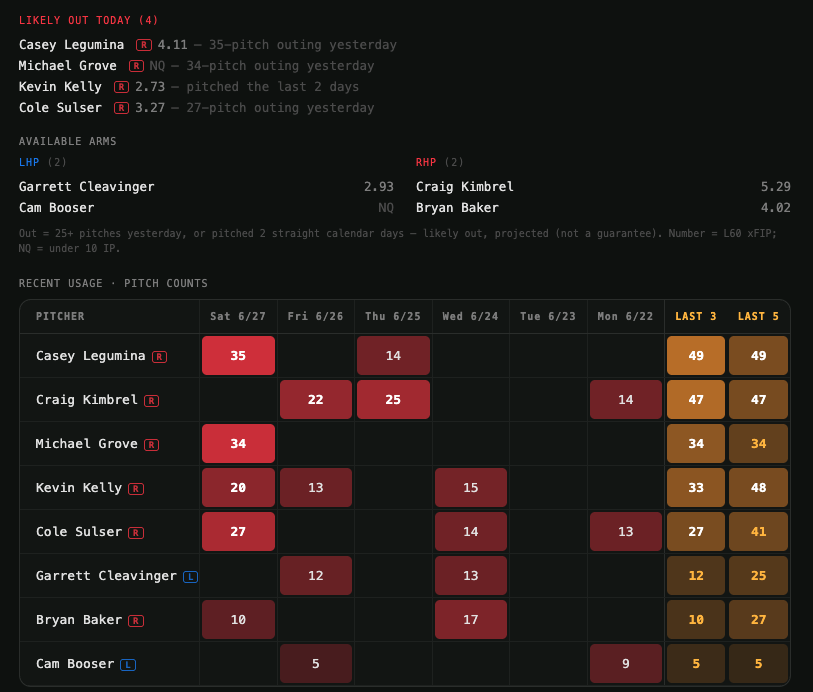Click the R handedness badge in Kevin Kelly table row
The width and height of the screenshot is (813, 692).
click(x=136, y=489)
